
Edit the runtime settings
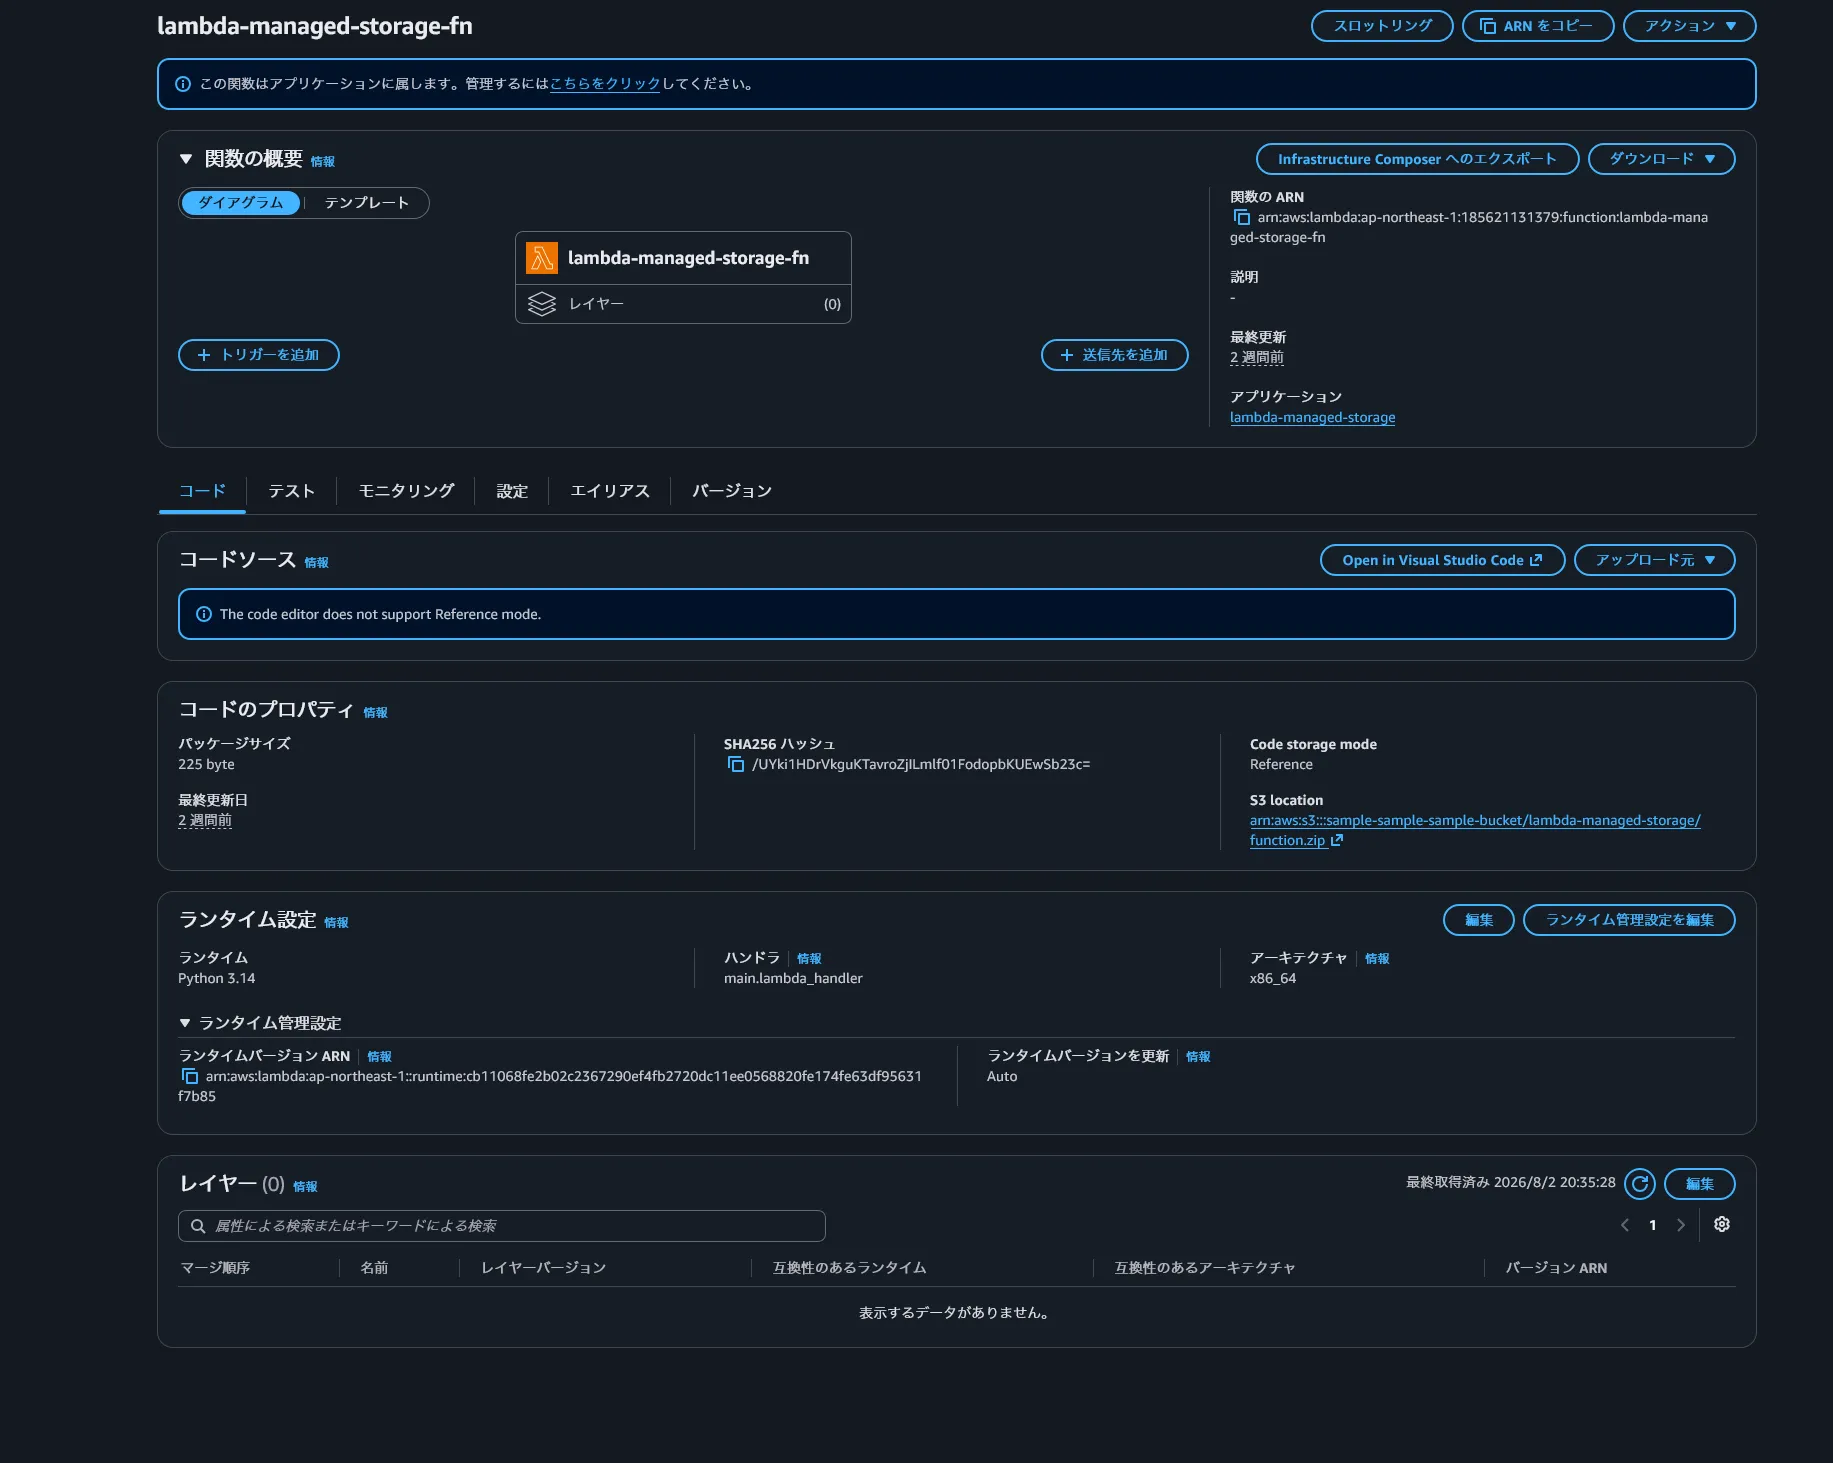(1478, 920)
